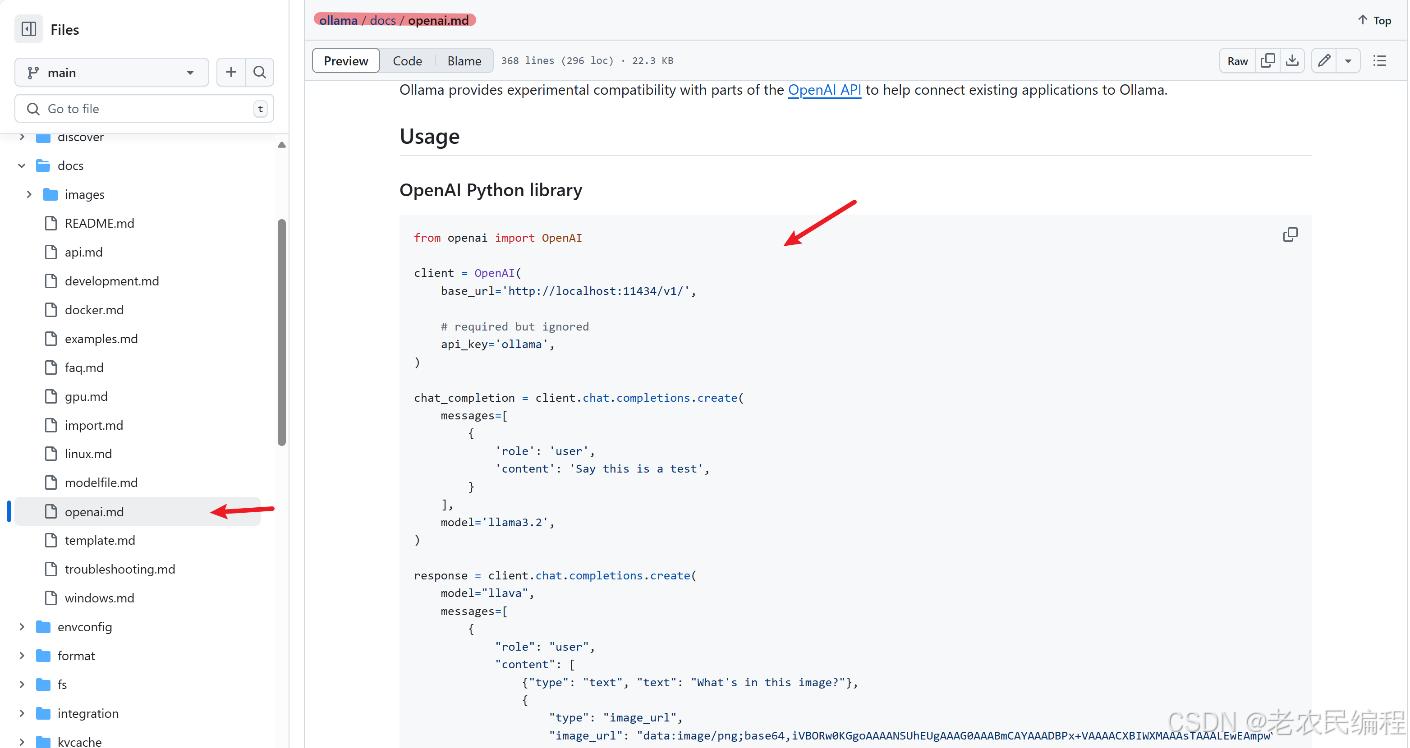Click the Raw button
Viewport: 1410px width, 748px height.
click(1237, 60)
